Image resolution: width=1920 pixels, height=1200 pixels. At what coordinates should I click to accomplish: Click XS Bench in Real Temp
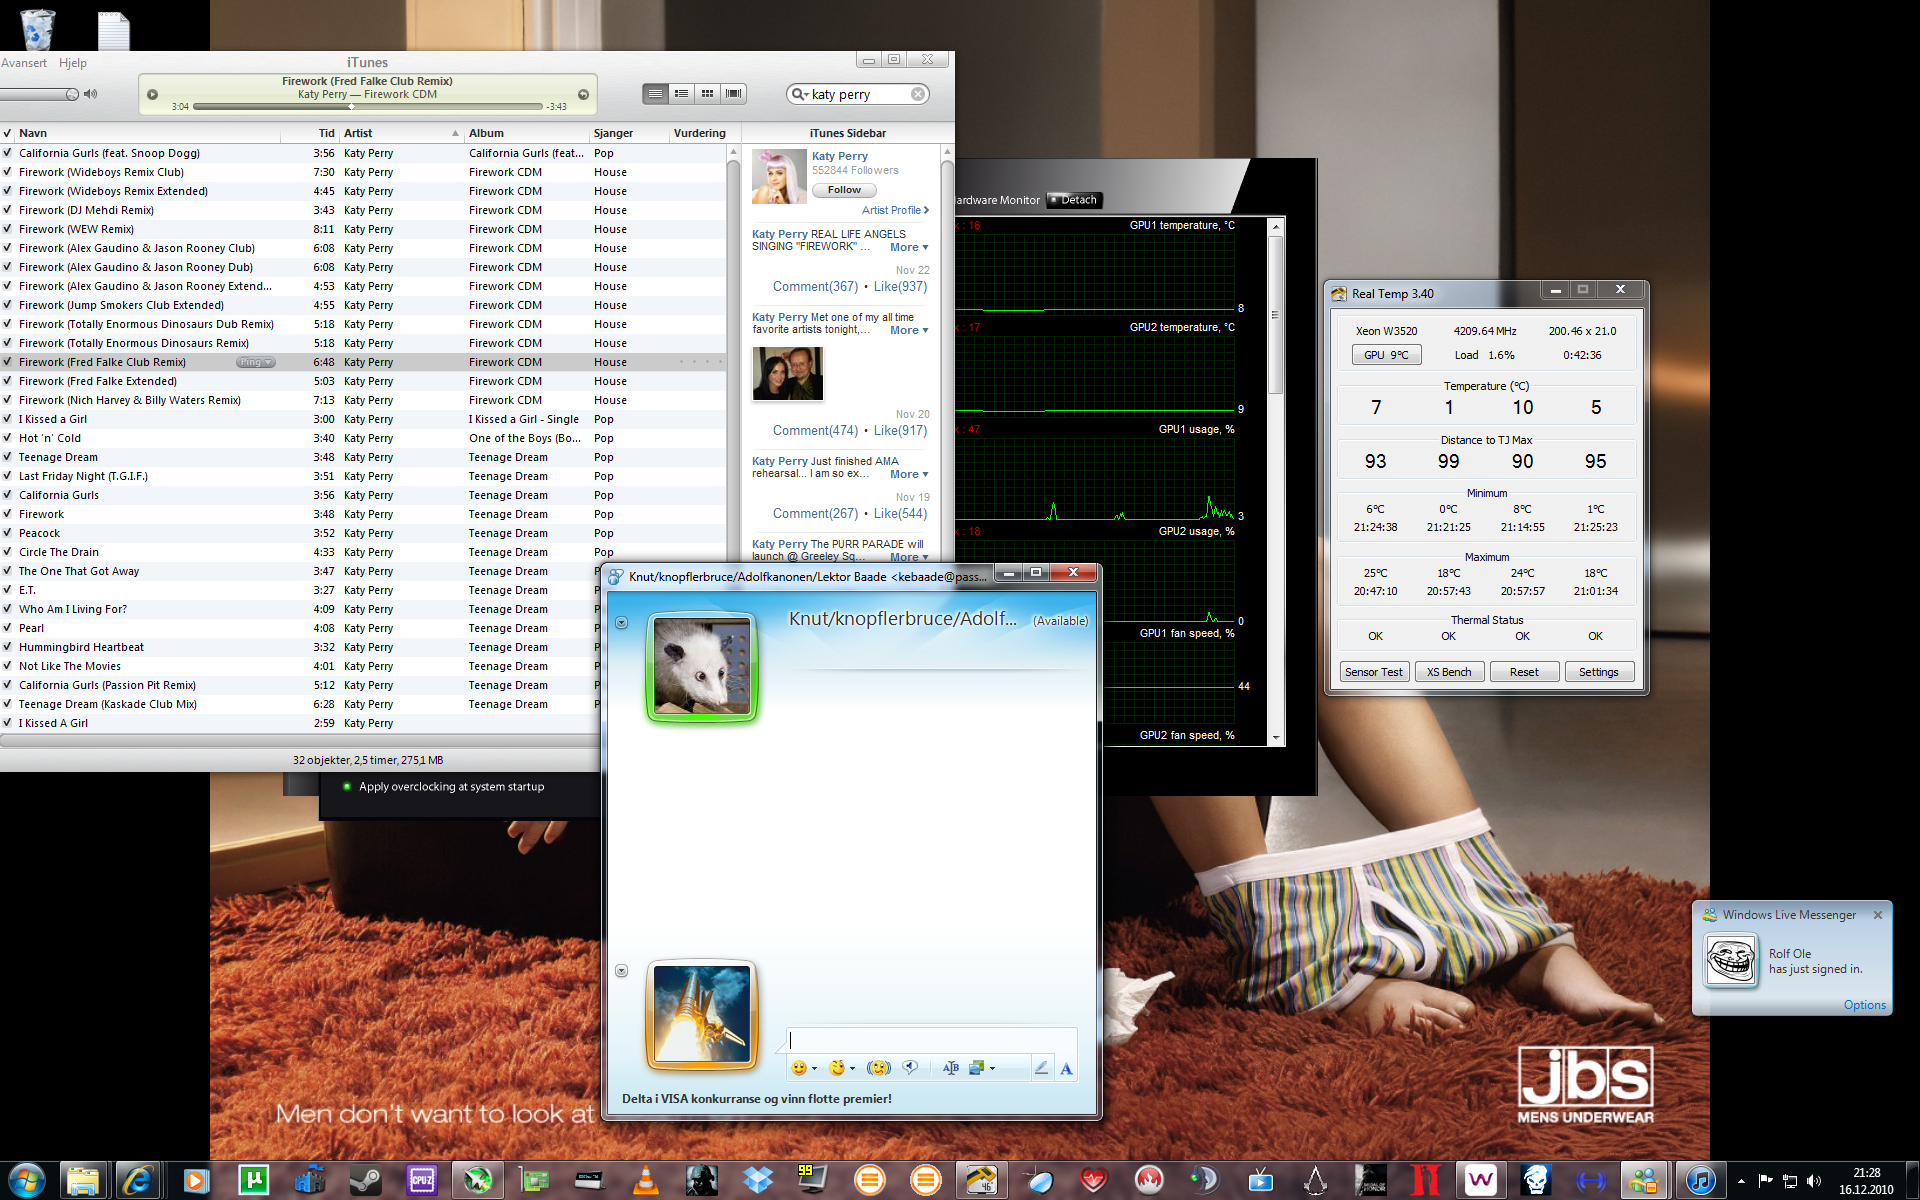coord(1449,672)
